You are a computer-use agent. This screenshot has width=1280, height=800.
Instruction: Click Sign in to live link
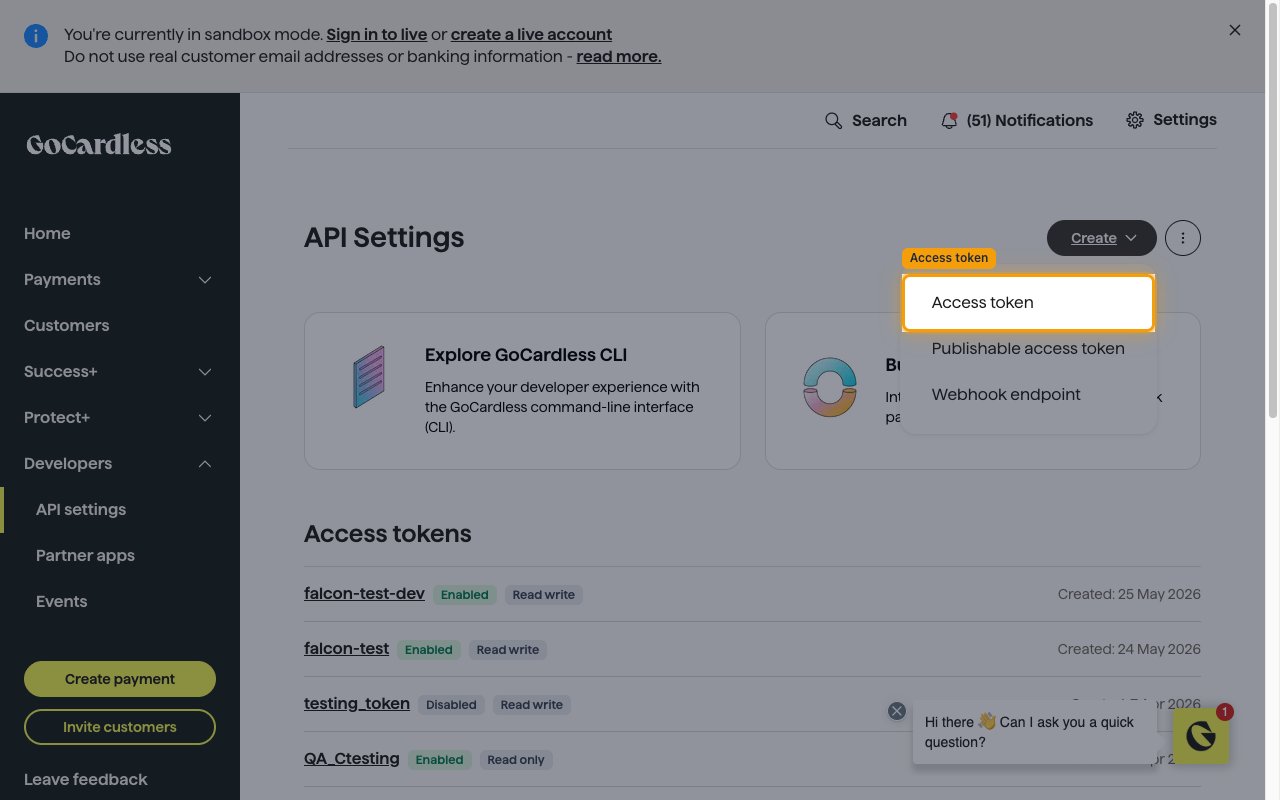(x=376, y=34)
